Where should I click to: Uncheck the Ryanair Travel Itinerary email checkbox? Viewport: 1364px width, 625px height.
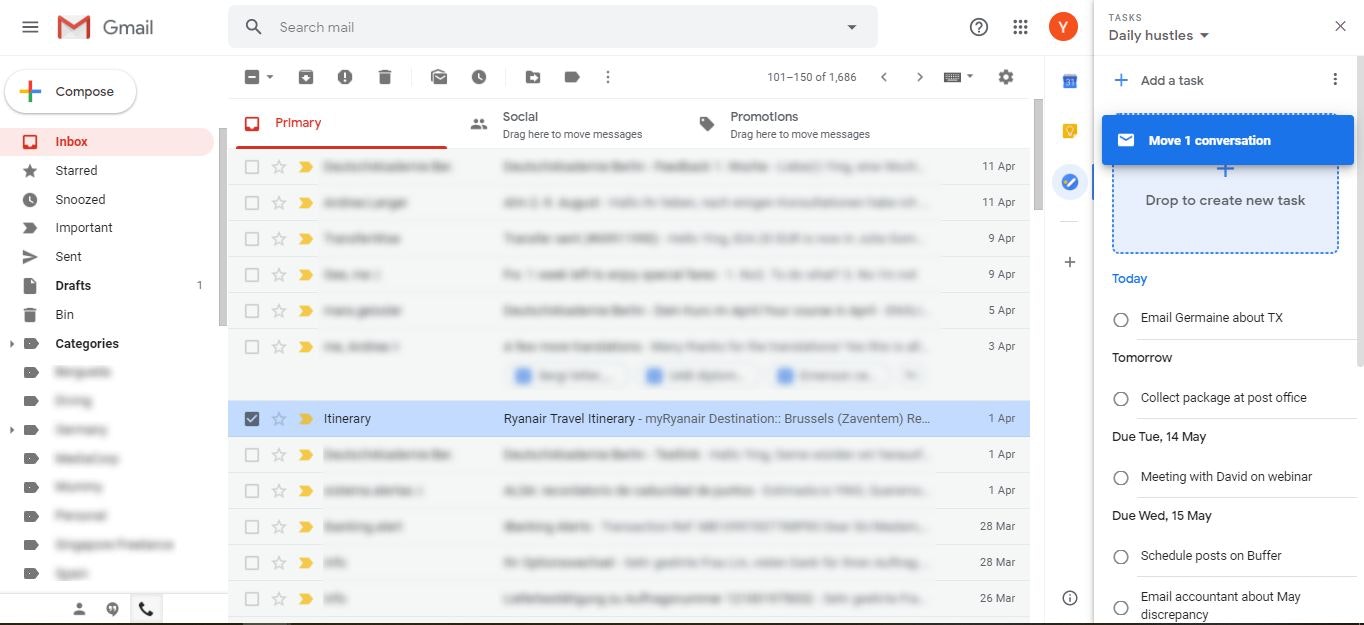tap(252, 419)
